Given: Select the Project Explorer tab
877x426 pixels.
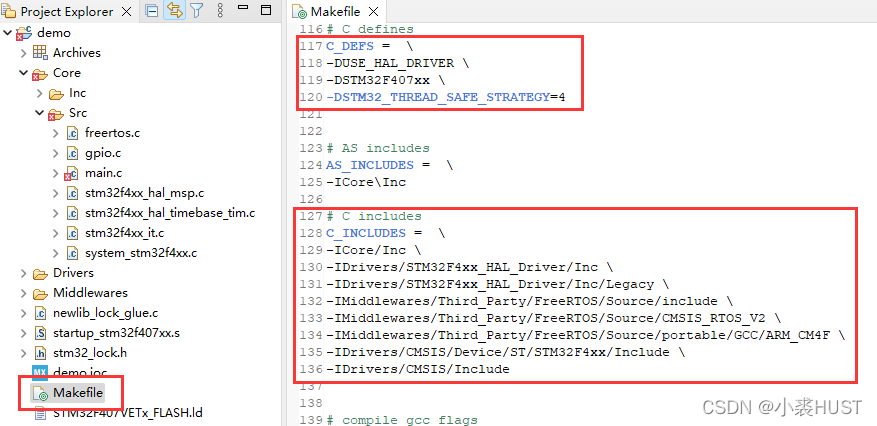Looking at the screenshot, I should tap(67, 12).
